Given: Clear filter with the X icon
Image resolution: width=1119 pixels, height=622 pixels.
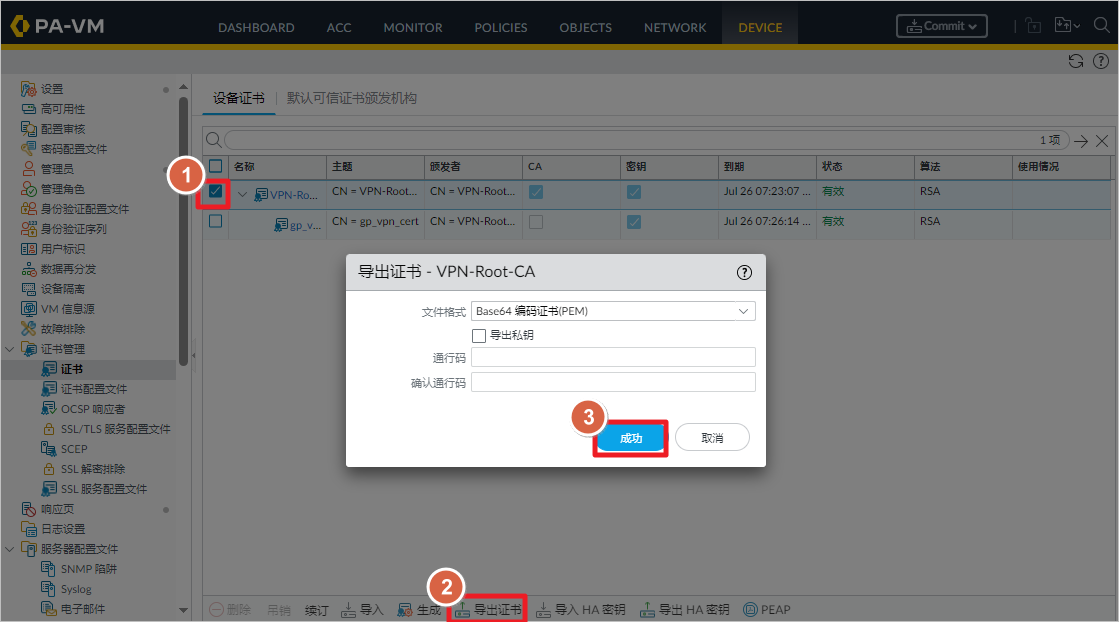Looking at the screenshot, I should [x=1102, y=141].
